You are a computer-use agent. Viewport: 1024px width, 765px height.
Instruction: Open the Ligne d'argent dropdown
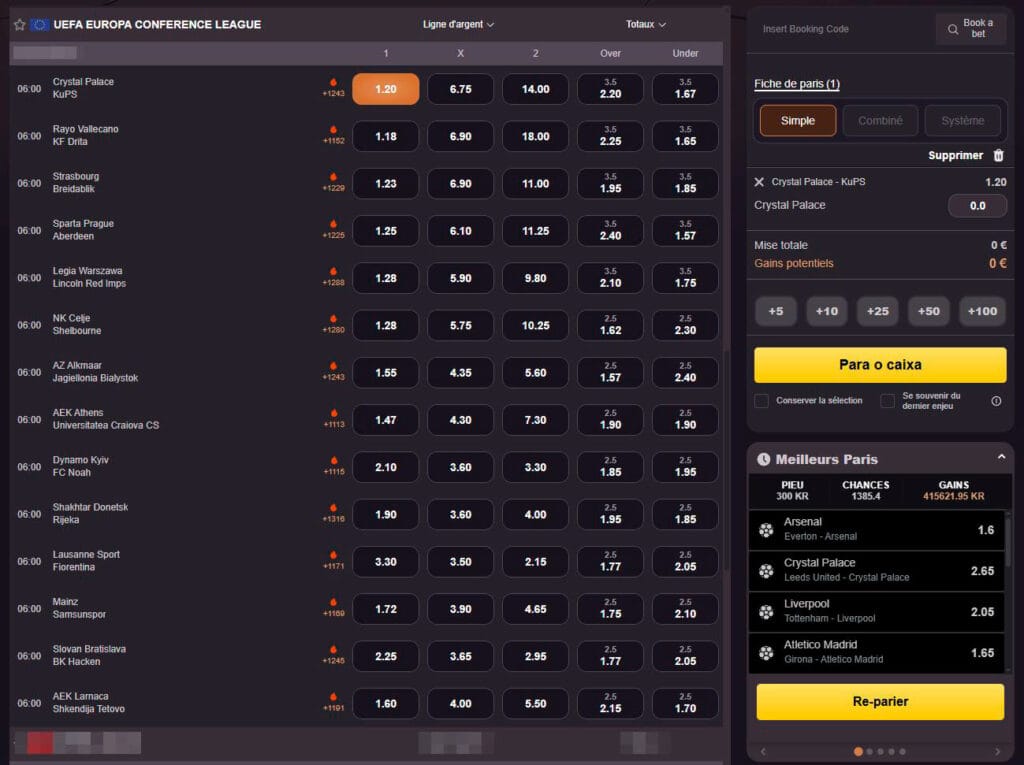coord(458,24)
